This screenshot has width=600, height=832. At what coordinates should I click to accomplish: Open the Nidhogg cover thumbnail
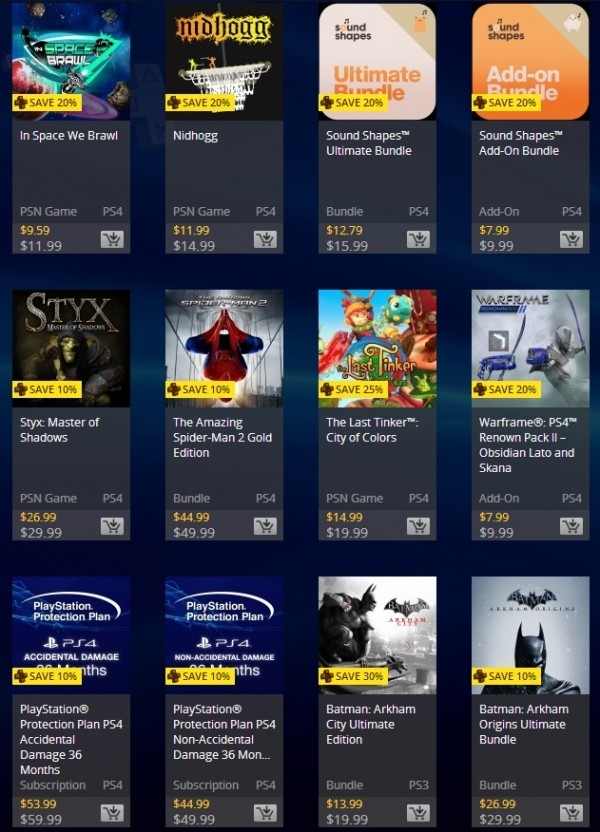click(x=224, y=62)
